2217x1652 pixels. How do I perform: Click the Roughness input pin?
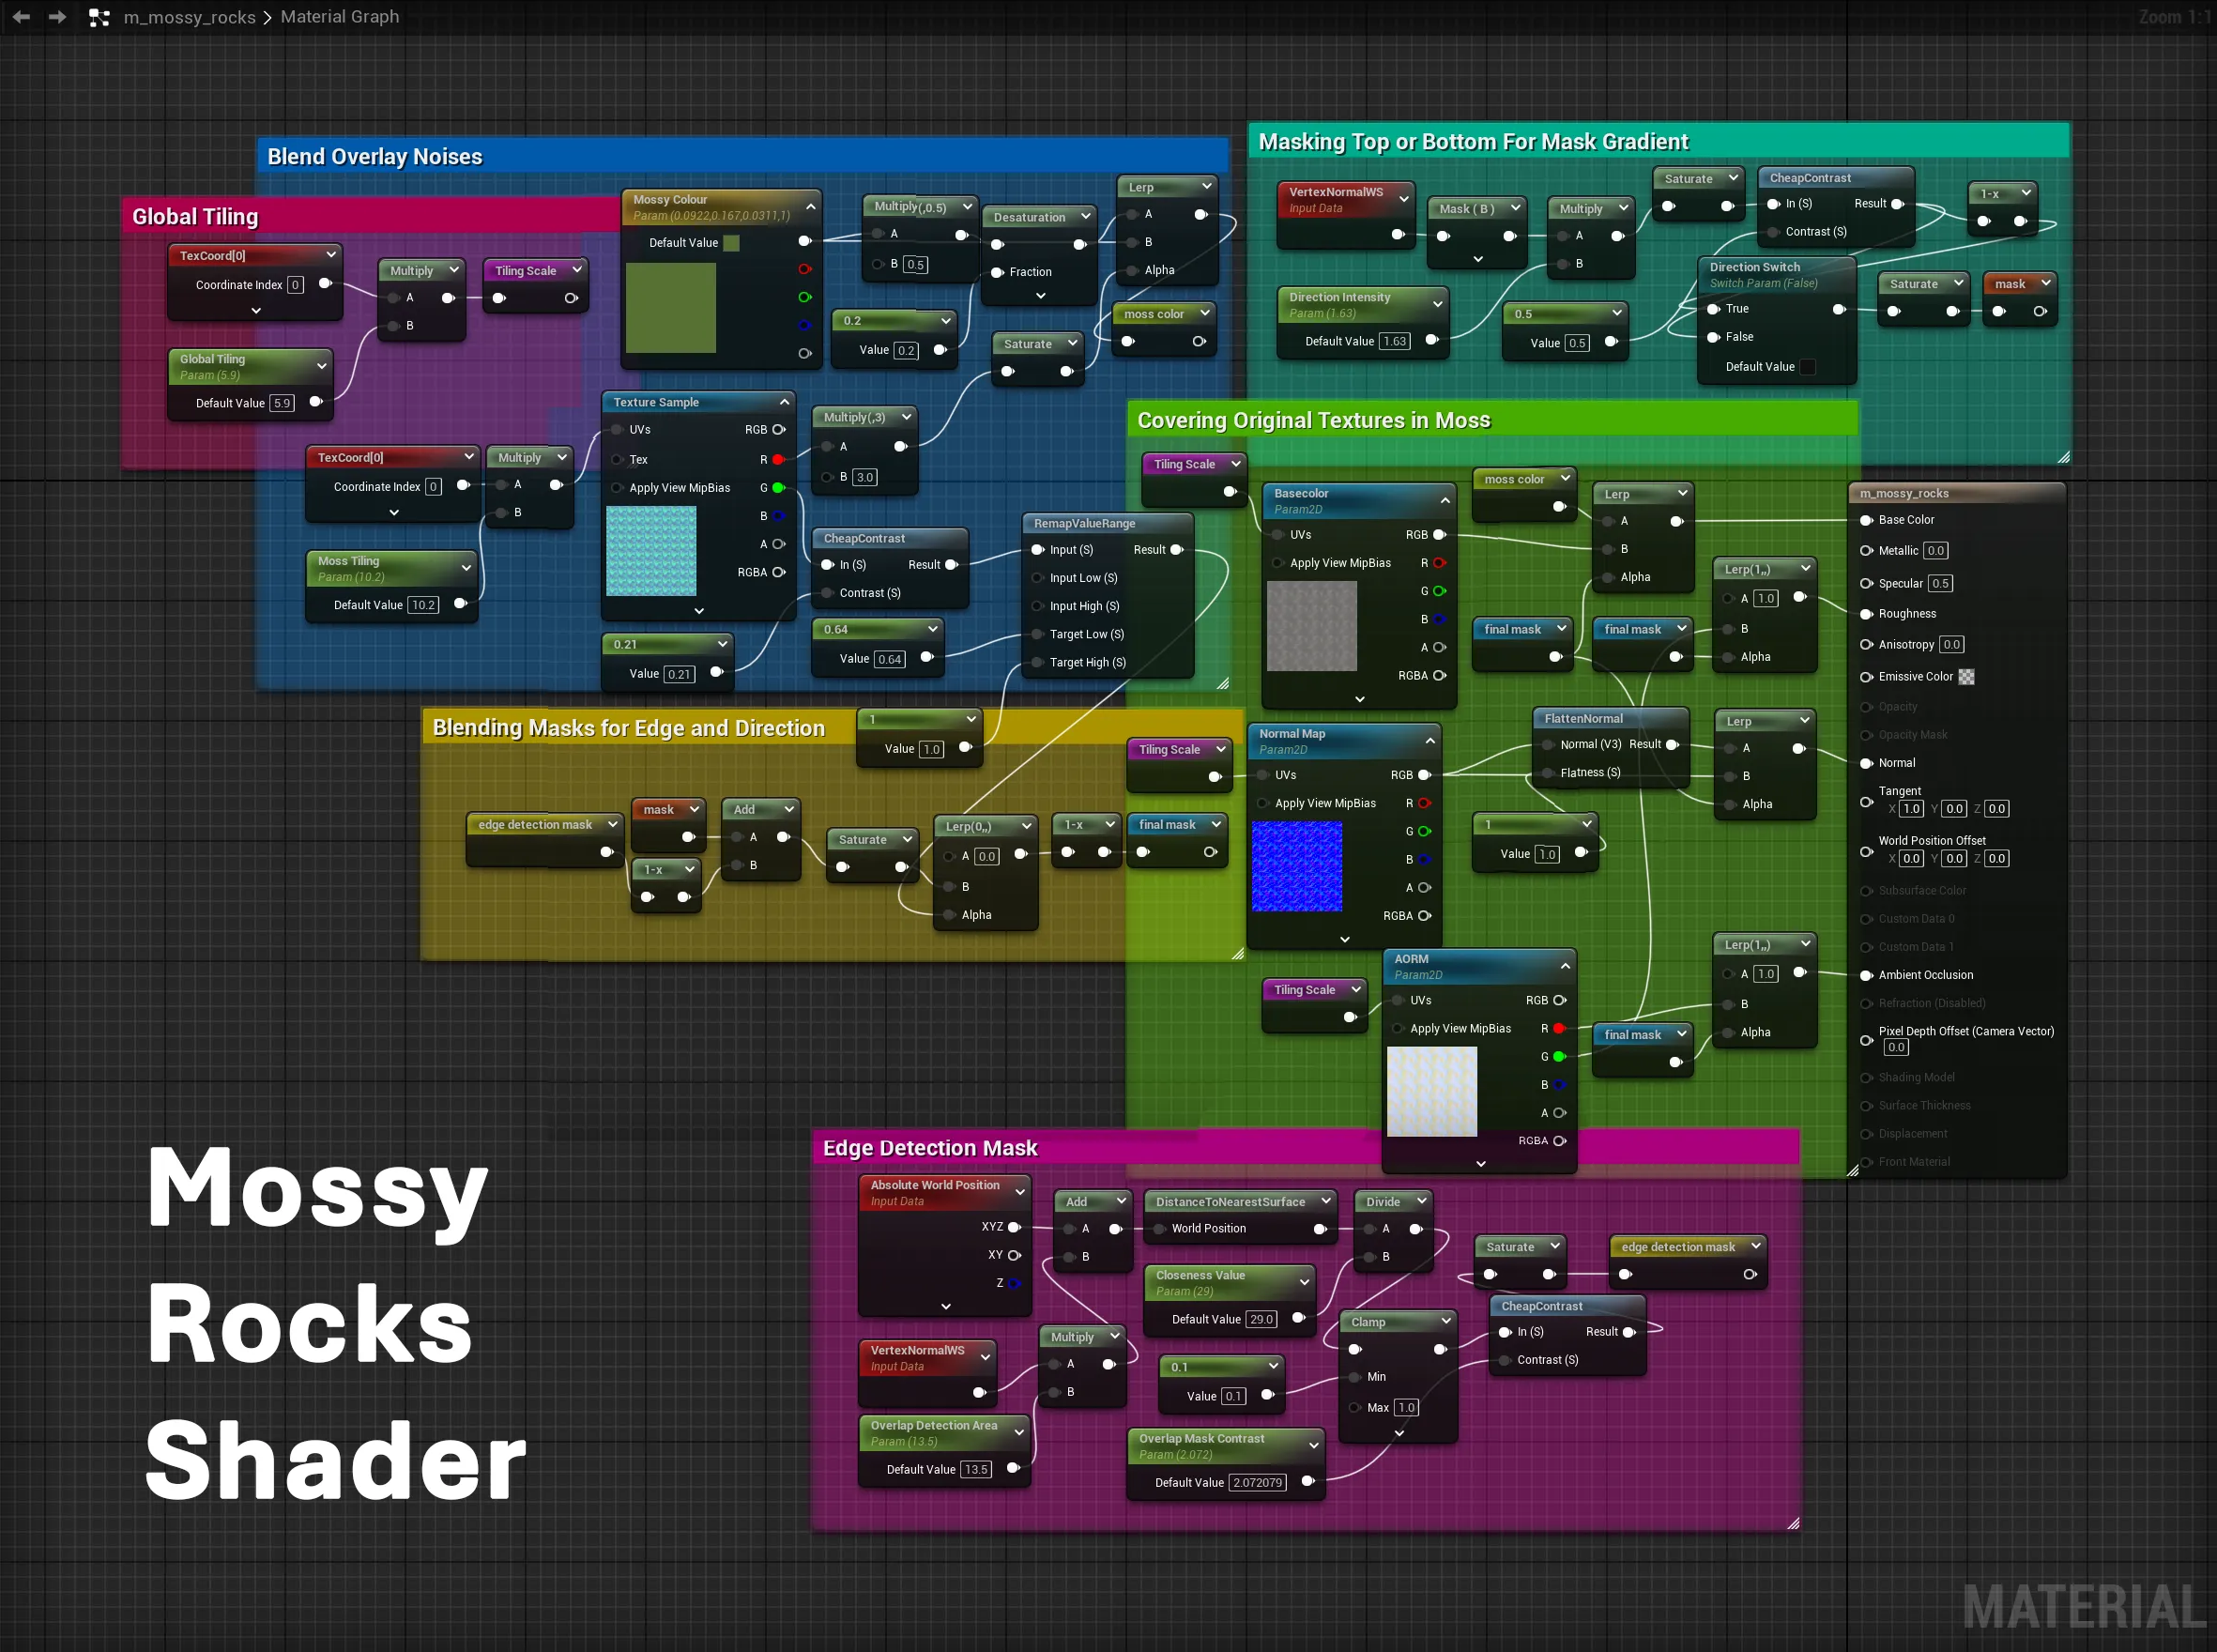[1866, 614]
